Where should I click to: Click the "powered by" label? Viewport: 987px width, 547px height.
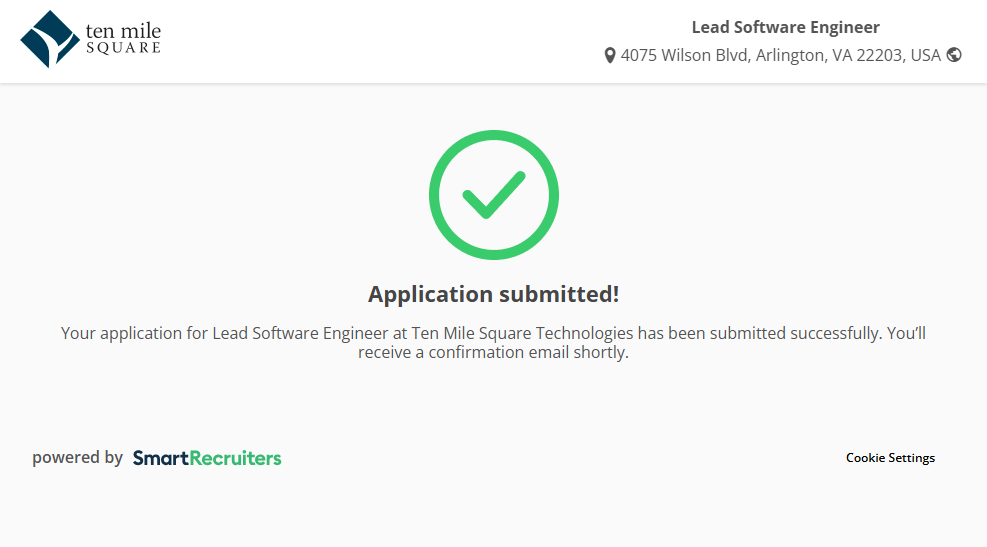pyautogui.click(x=77, y=458)
